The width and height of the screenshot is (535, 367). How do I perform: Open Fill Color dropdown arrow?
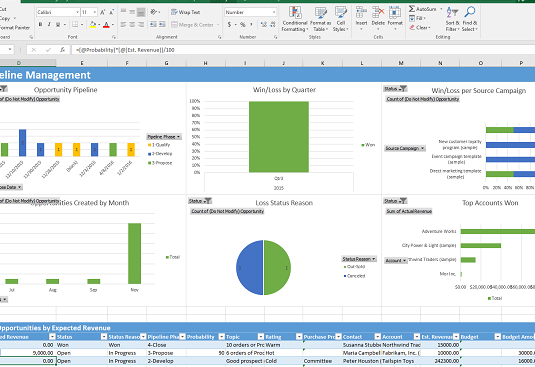pyautogui.click(x=99, y=25)
